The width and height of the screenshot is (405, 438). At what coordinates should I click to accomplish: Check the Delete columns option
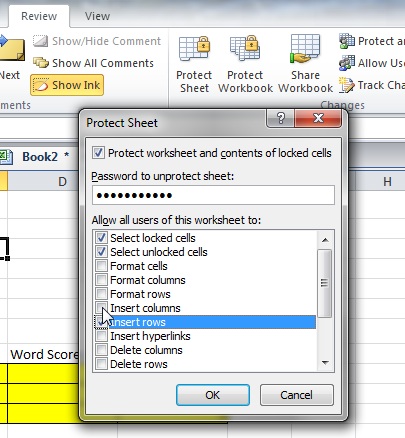coord(101,350)
